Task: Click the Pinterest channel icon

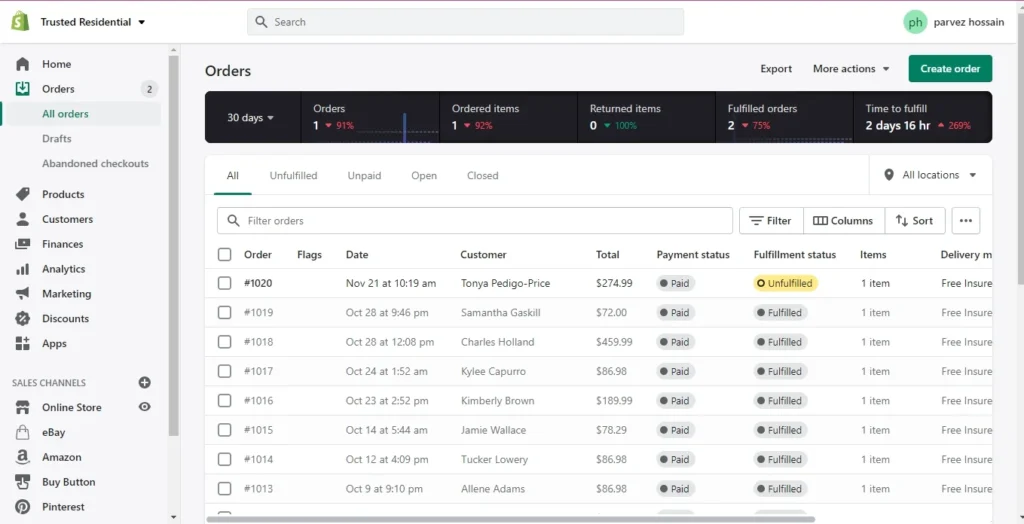Action: (x=22, y=507)
